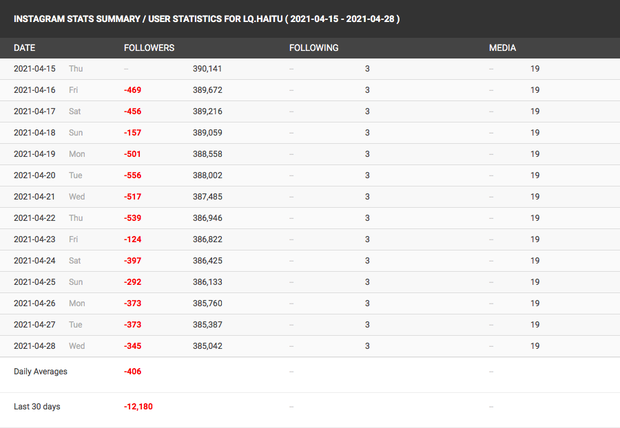Click the FOLLOWERS column header
The image size is (620, 428).
(149, 48)
